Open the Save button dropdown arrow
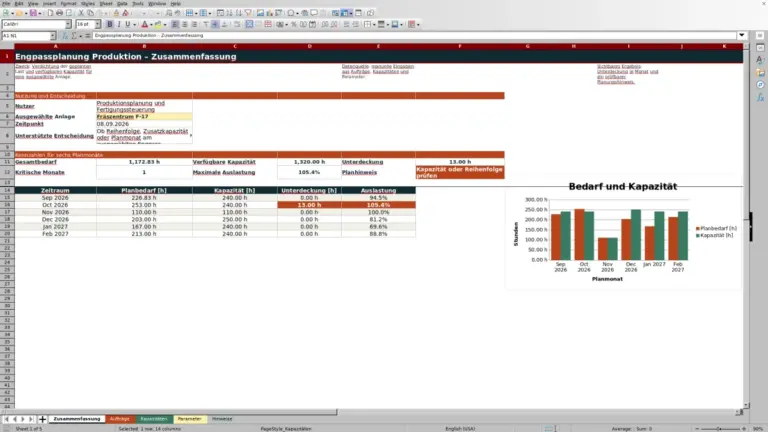 [x=40, y=13]
